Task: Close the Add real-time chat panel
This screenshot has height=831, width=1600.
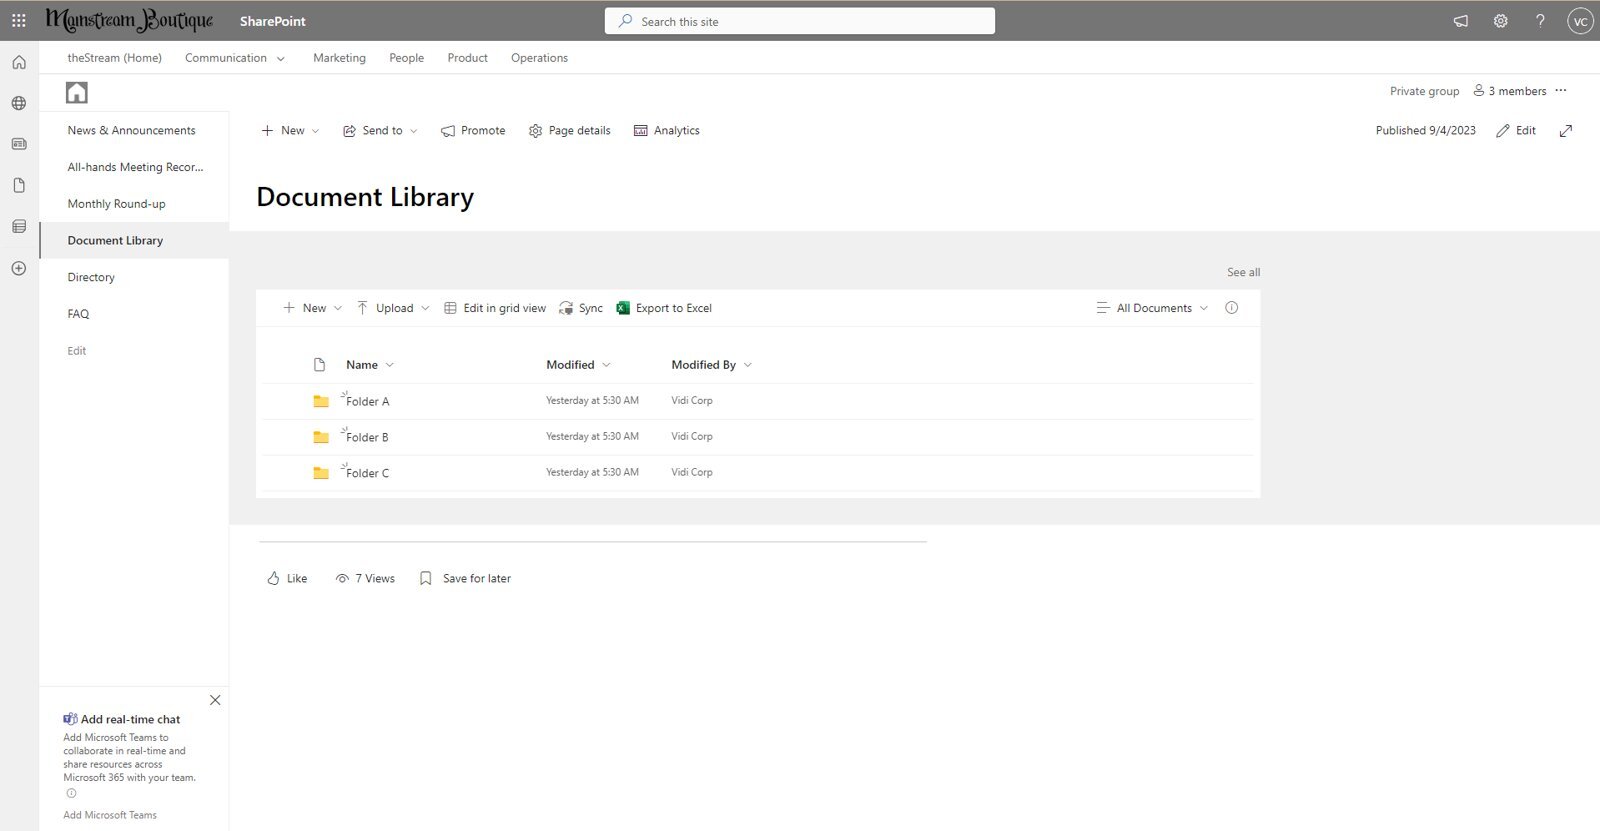Action: pyautogui.click(x=215, y=700)
